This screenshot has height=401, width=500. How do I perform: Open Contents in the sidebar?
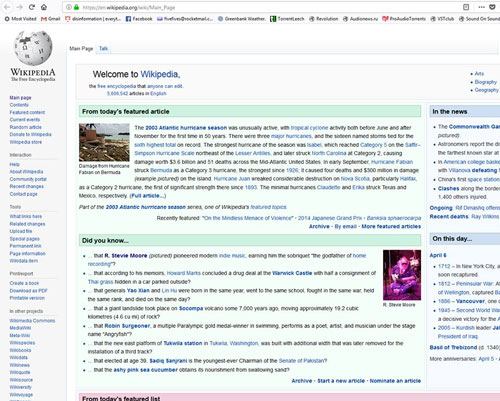[19, 105]
